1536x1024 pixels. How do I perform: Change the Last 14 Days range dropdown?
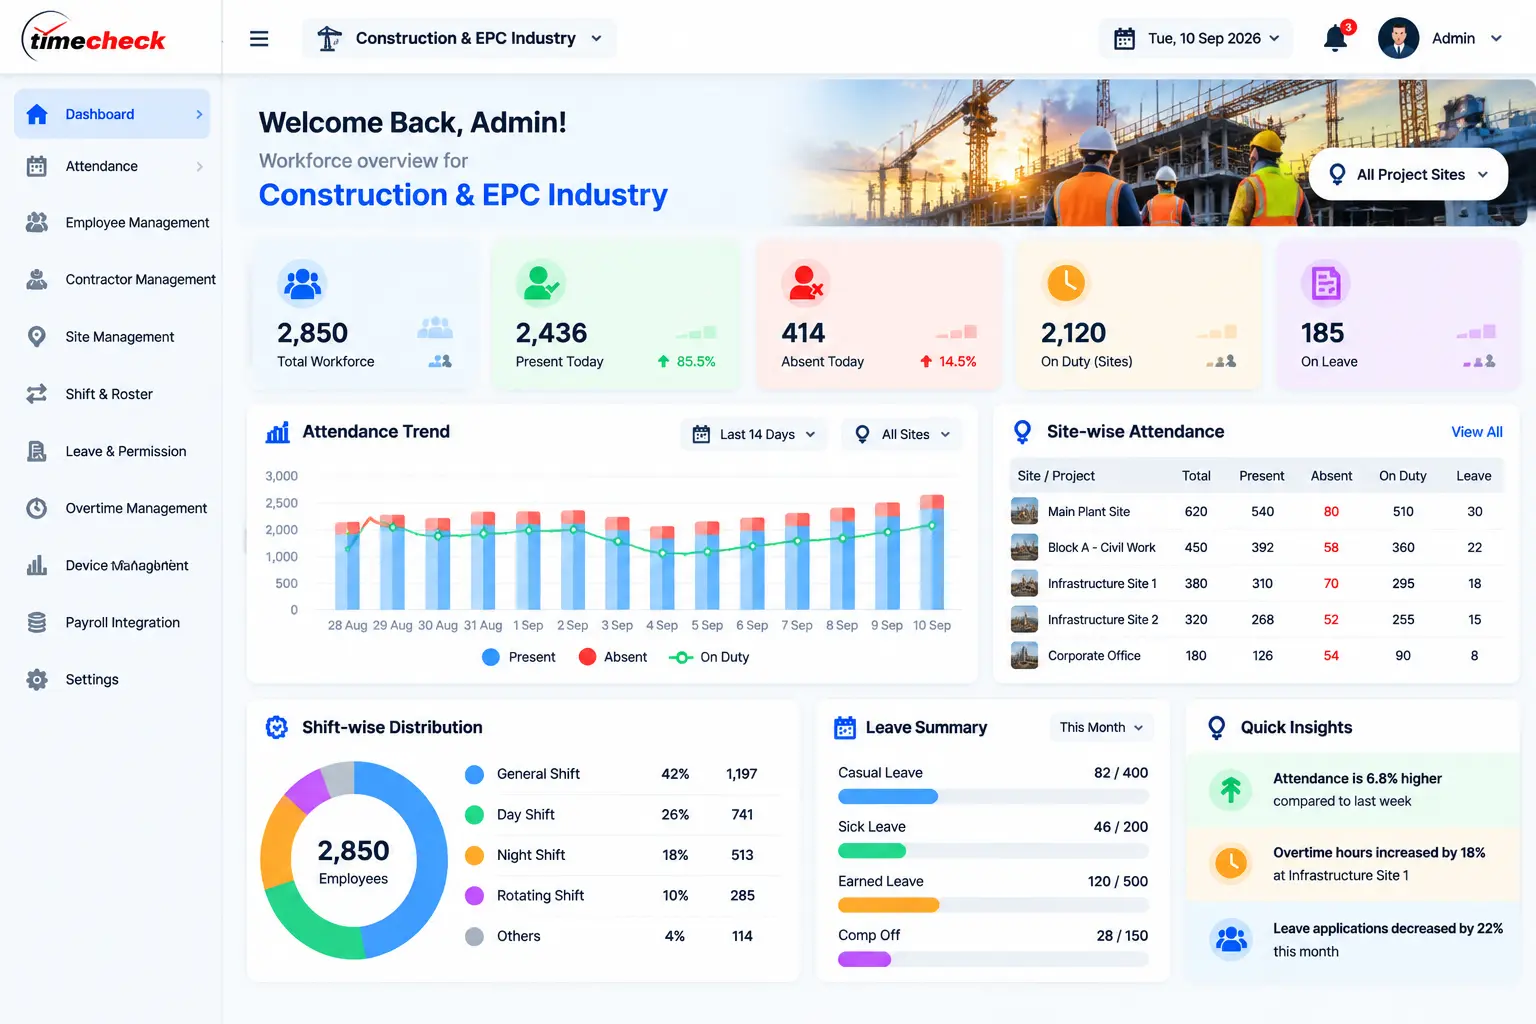pos(754,434)
